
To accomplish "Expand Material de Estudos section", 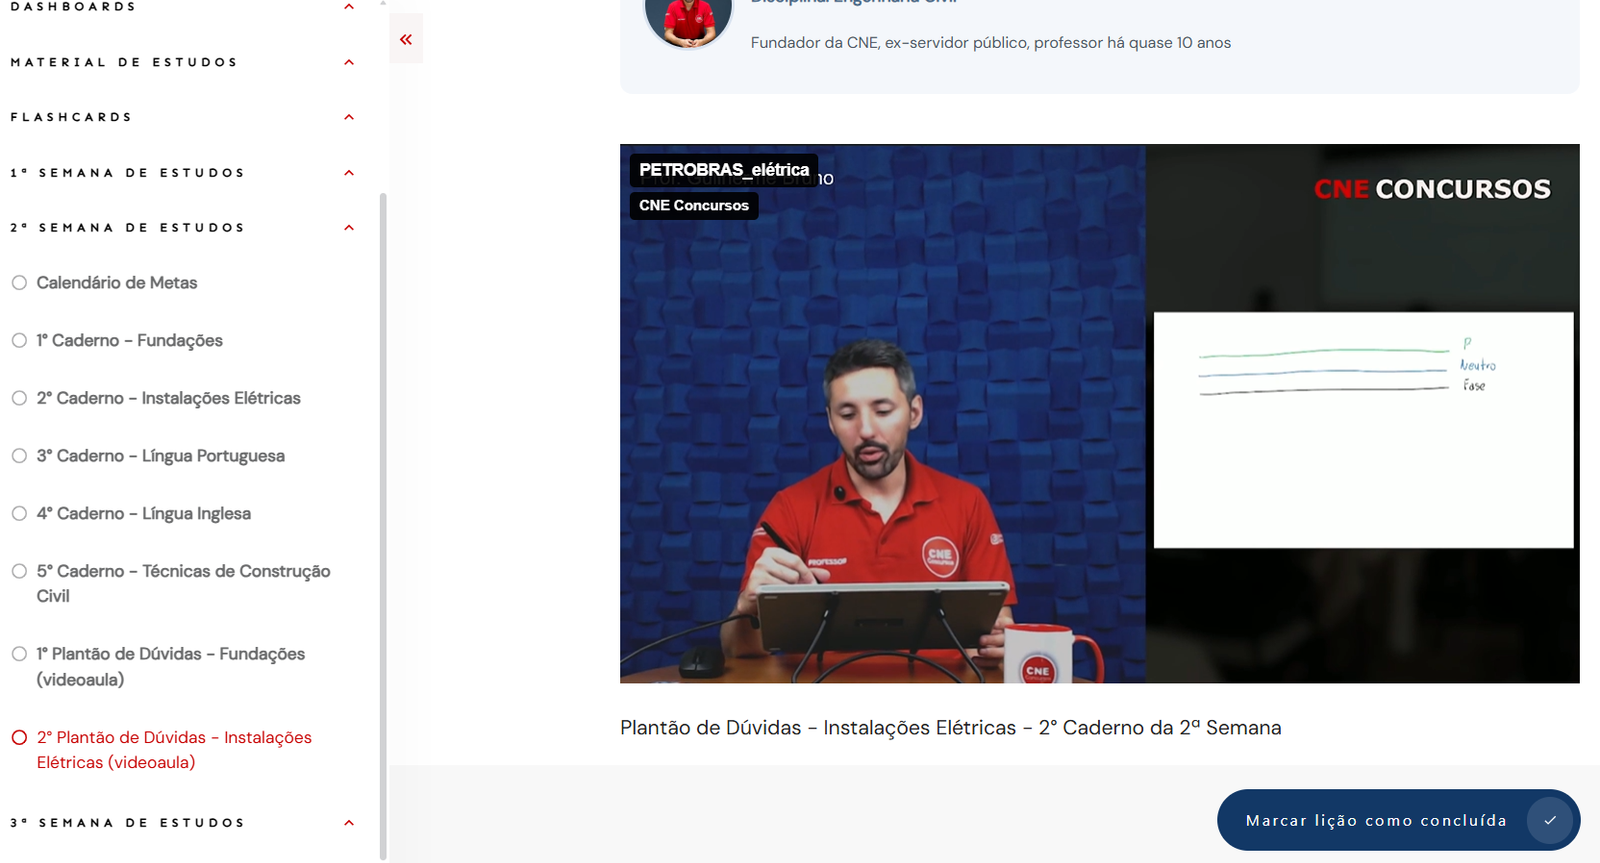I will (x=349, y=62).
